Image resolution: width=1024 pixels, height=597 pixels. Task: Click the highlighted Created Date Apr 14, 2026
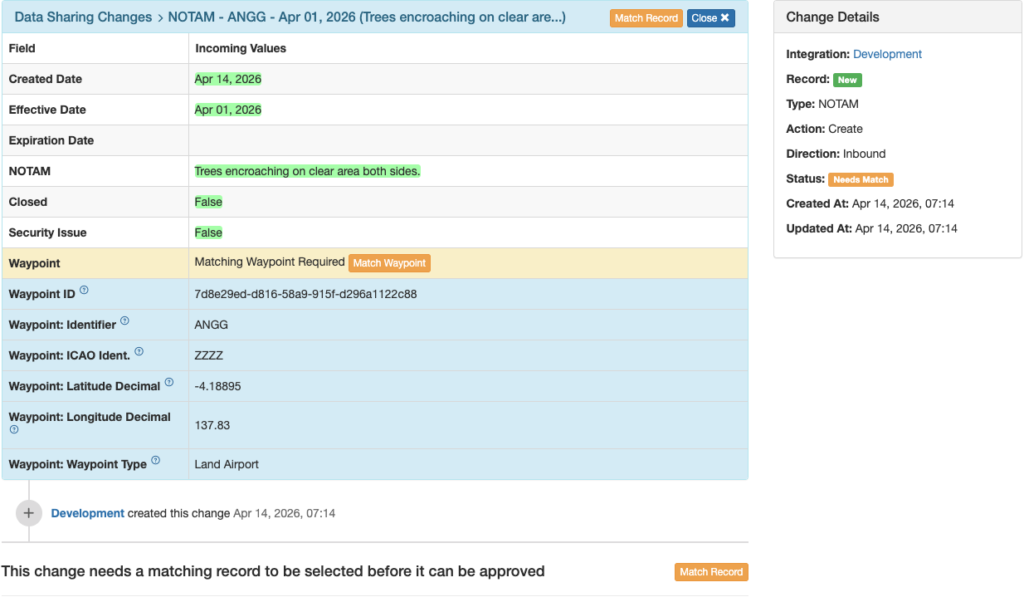[228, 79]
